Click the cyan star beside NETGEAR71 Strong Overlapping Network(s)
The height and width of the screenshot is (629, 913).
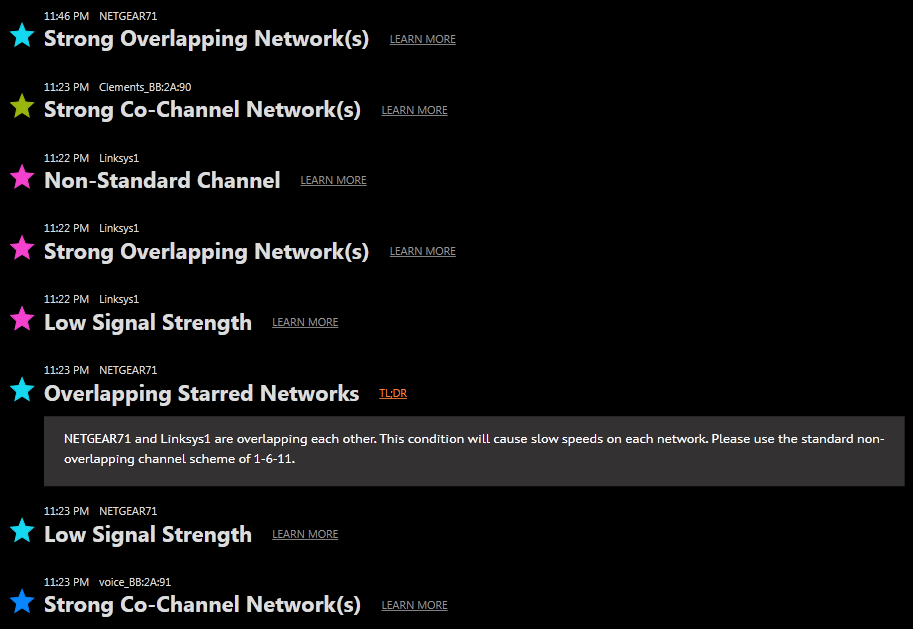tap(22, 36)
